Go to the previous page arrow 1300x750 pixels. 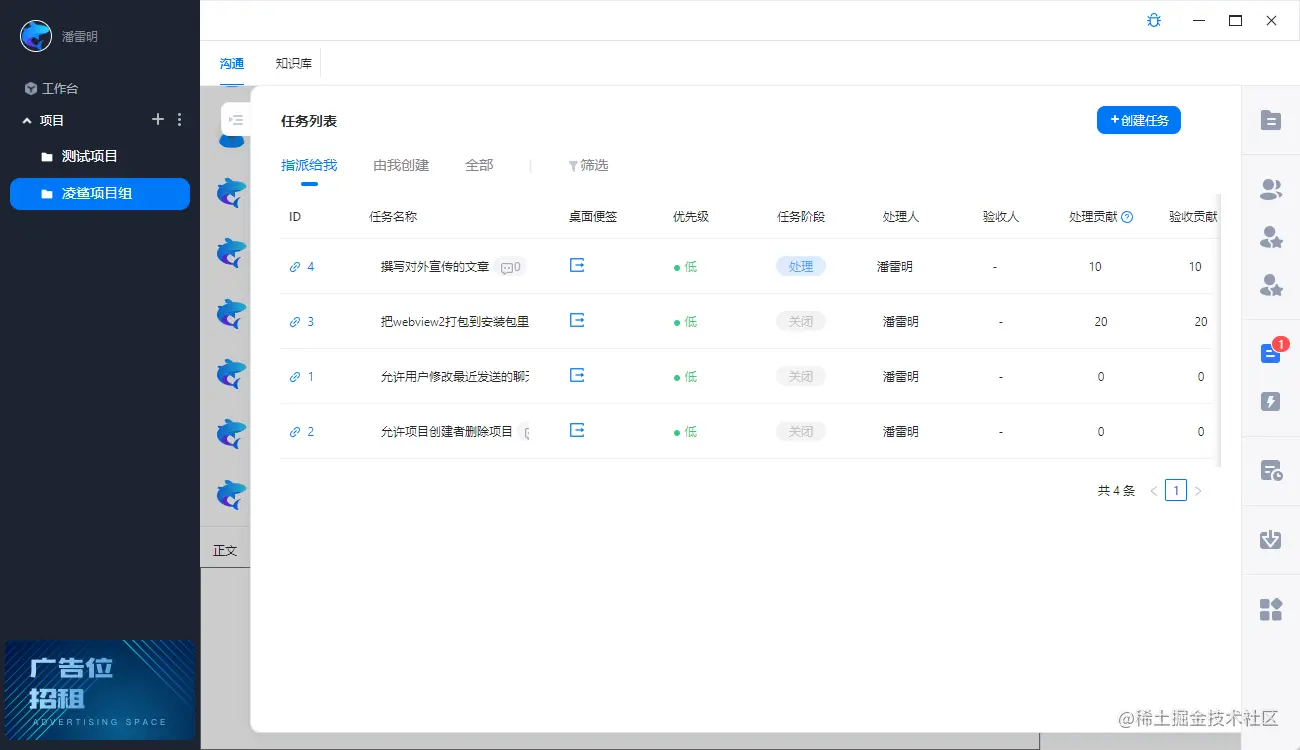[1154, 491]
